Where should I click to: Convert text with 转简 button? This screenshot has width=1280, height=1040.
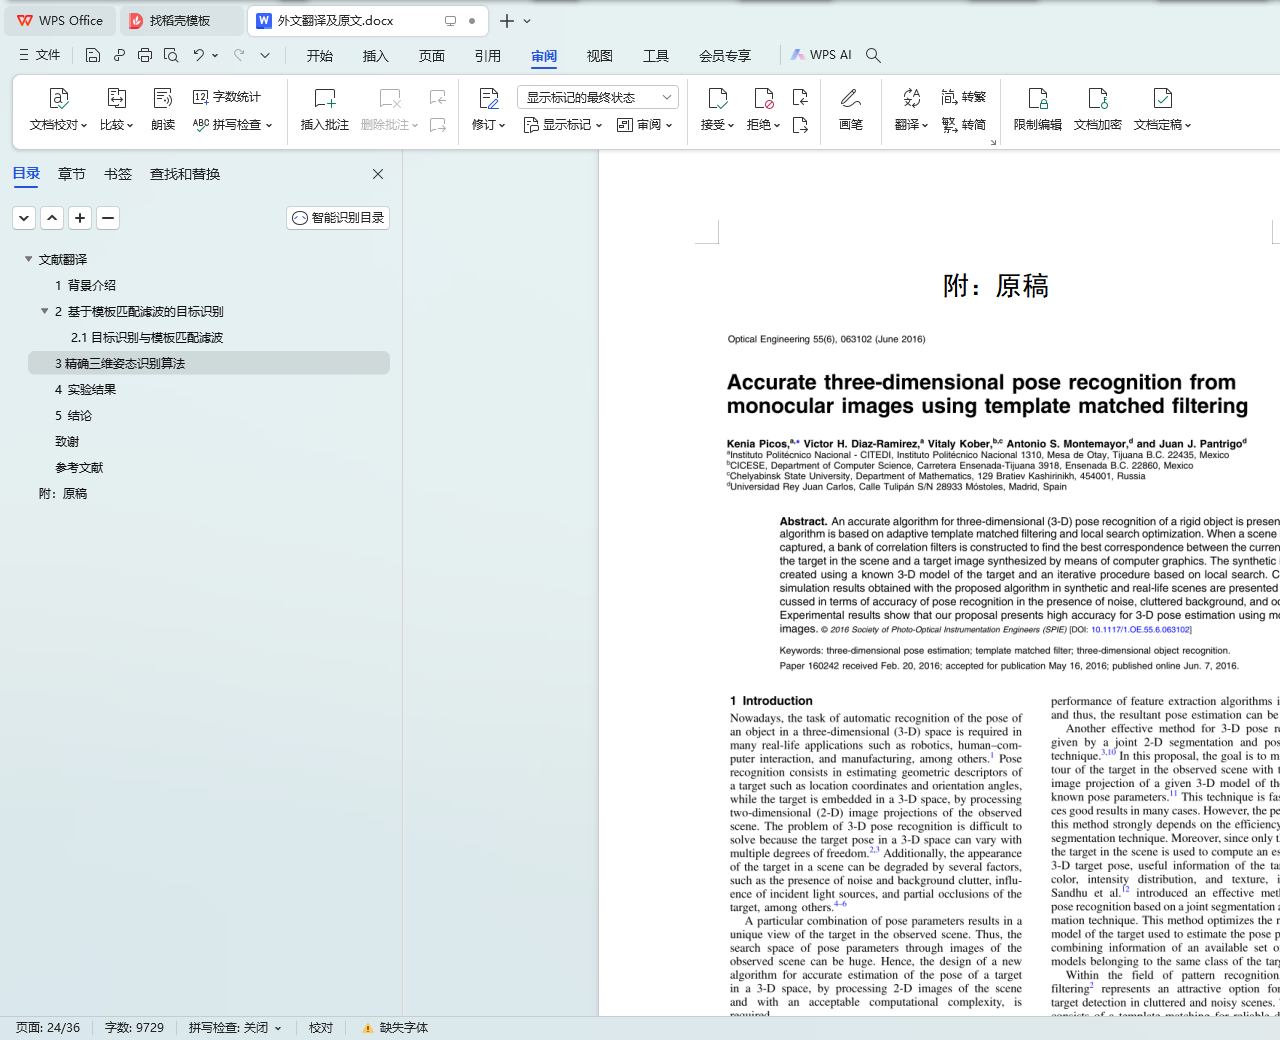tap(964, 125)
